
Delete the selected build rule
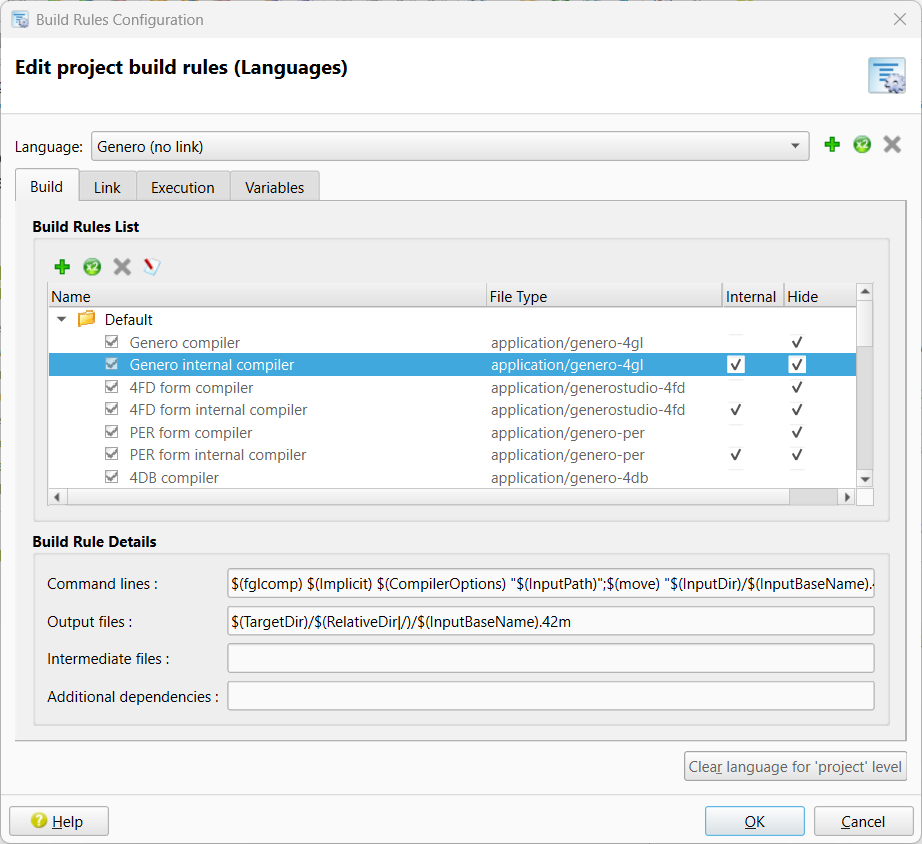point(122,267)
